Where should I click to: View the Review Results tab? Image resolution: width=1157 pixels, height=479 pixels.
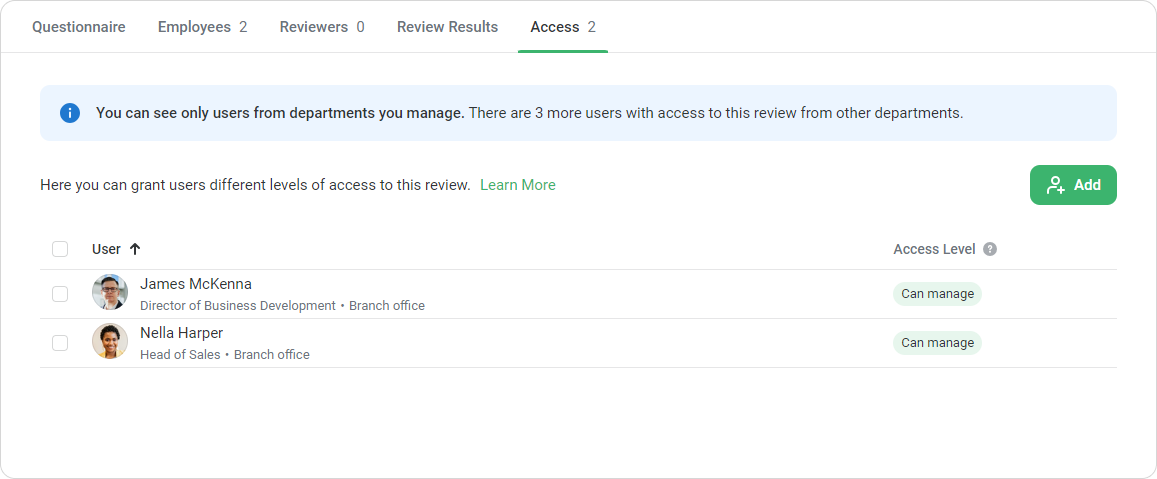[x=447, y=27]
